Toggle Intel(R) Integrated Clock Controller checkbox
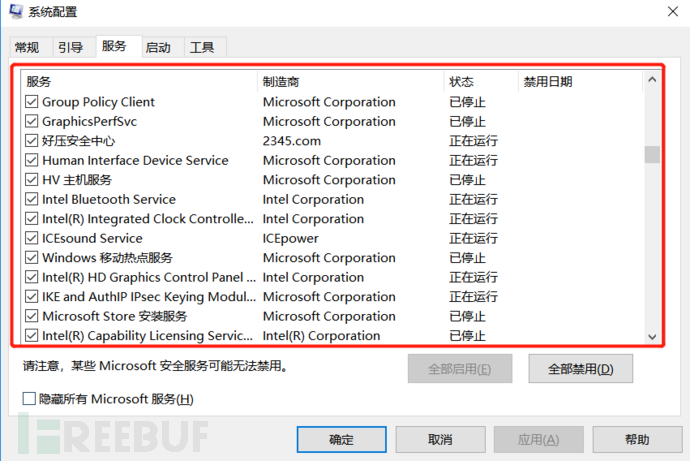 coord(31,219)
